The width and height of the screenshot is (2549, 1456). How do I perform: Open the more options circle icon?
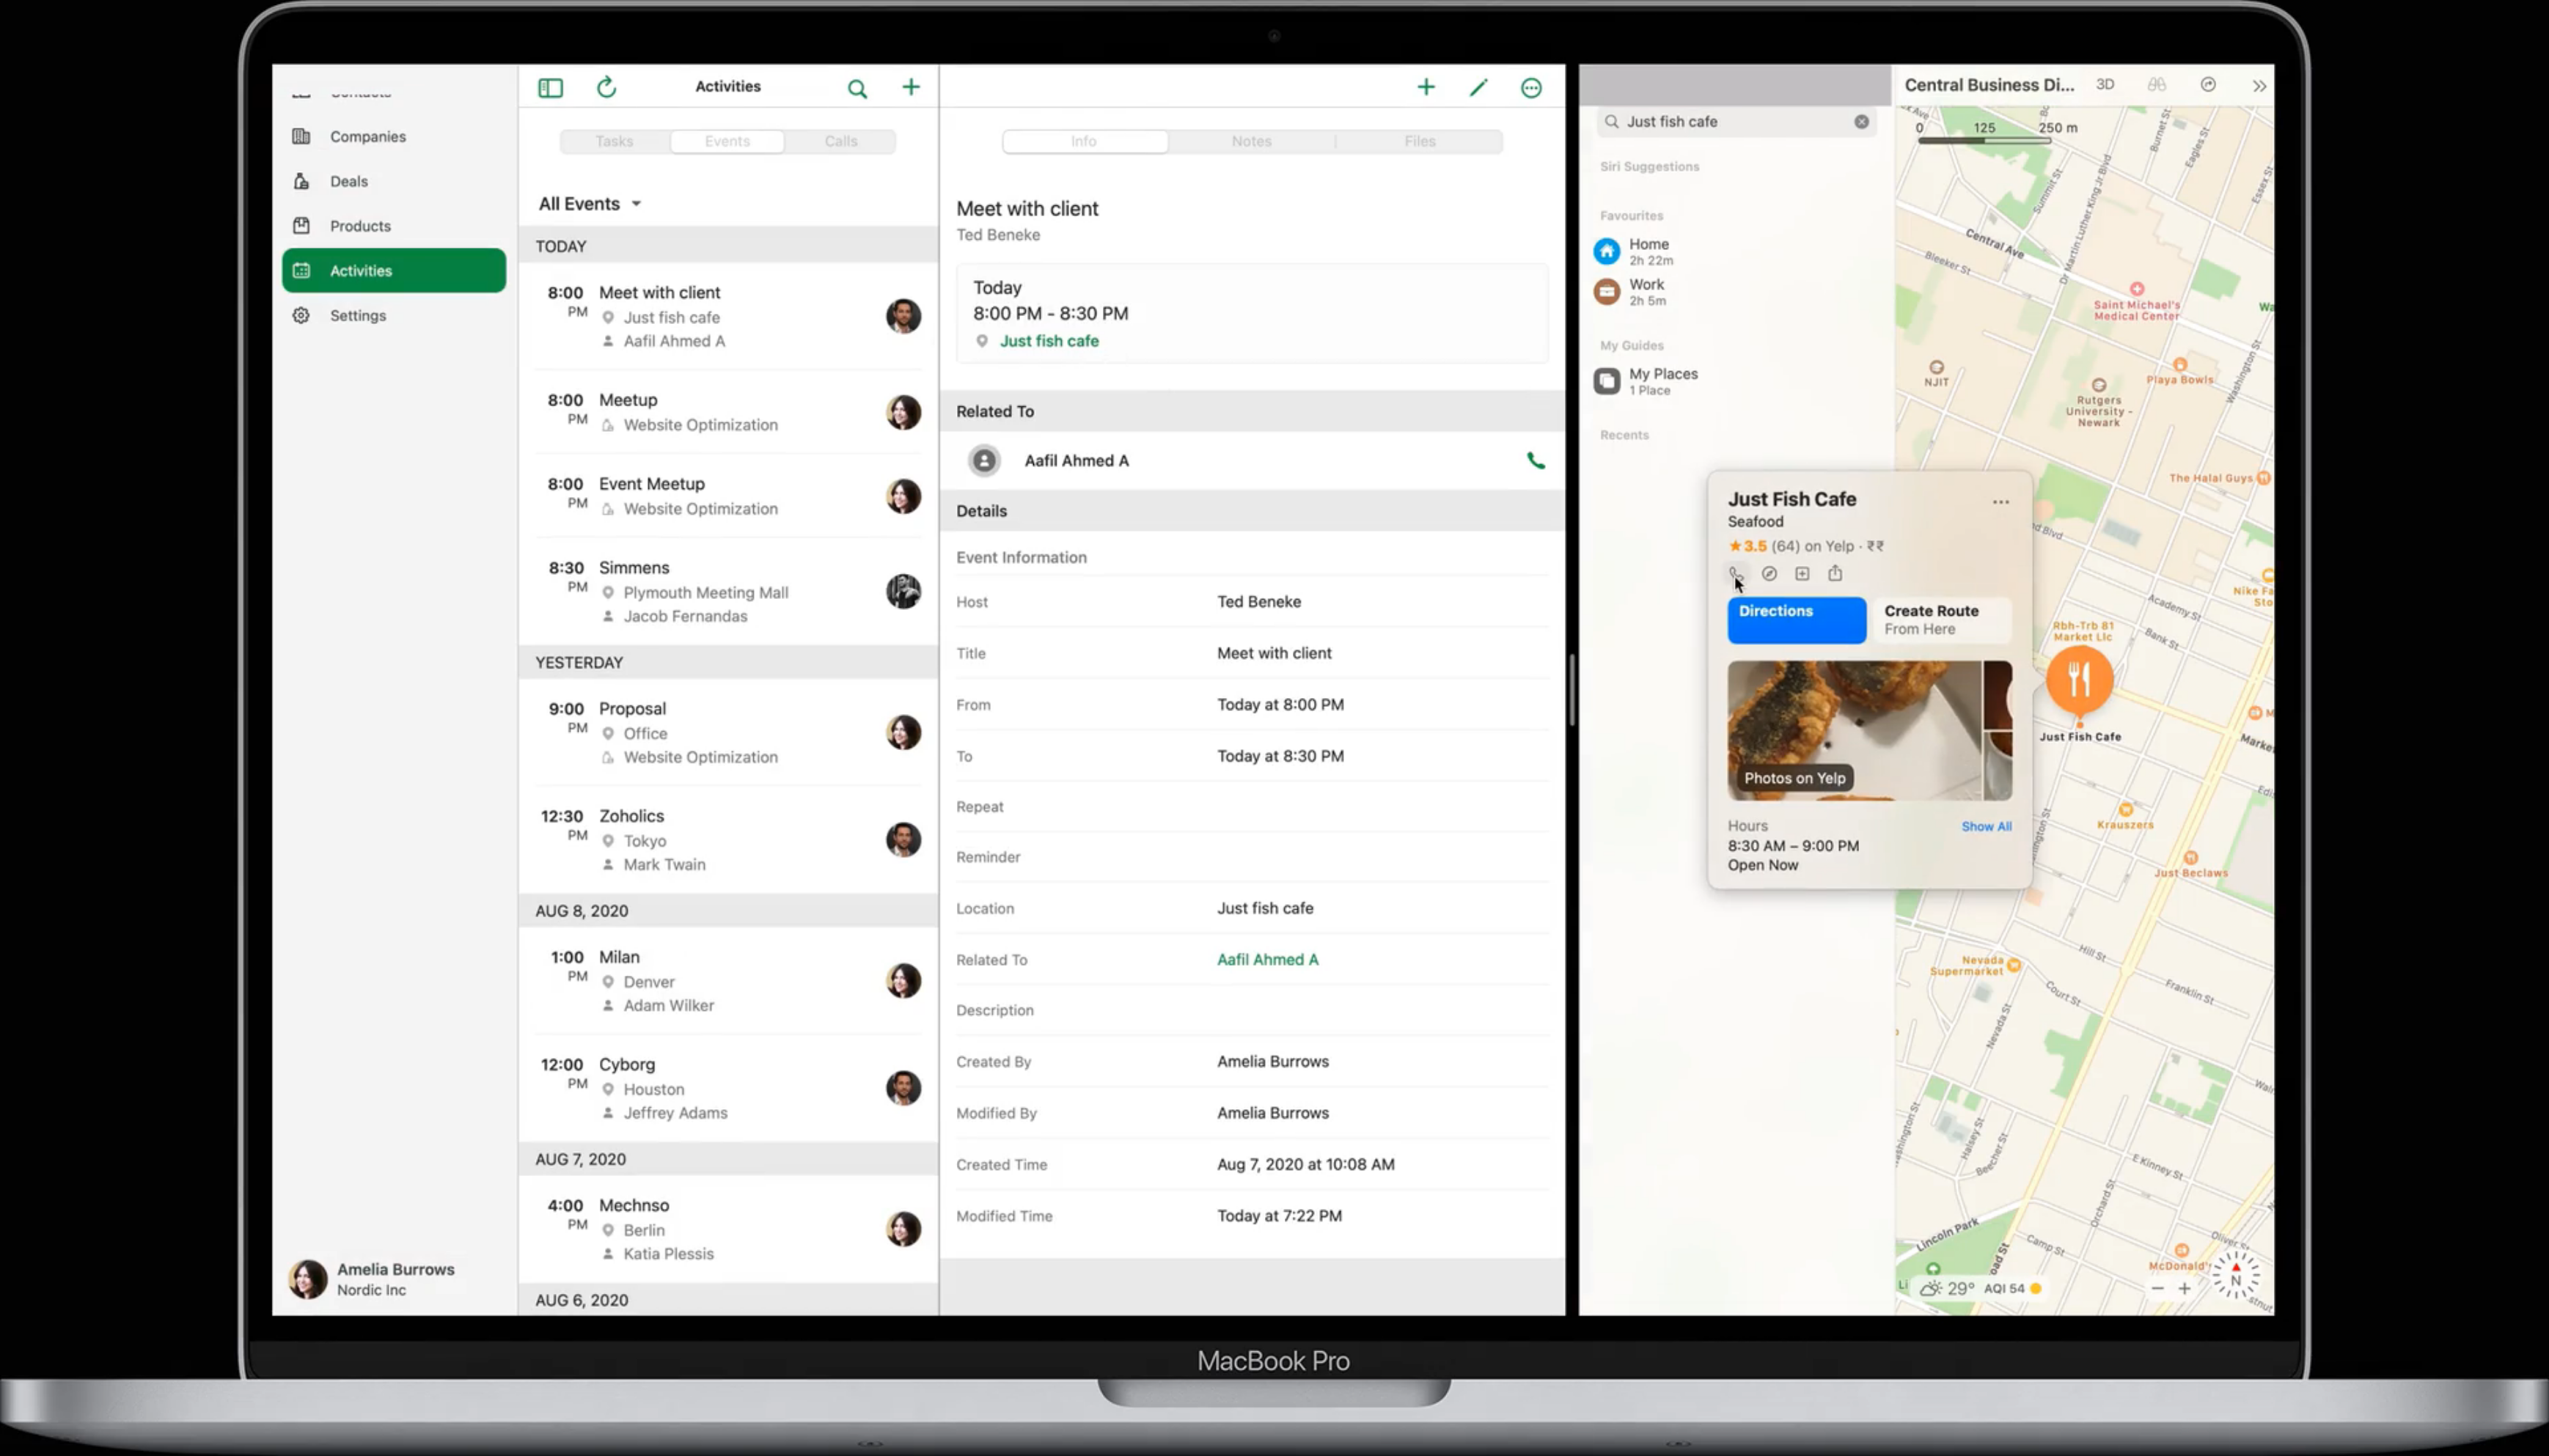tap(1531, 88)
